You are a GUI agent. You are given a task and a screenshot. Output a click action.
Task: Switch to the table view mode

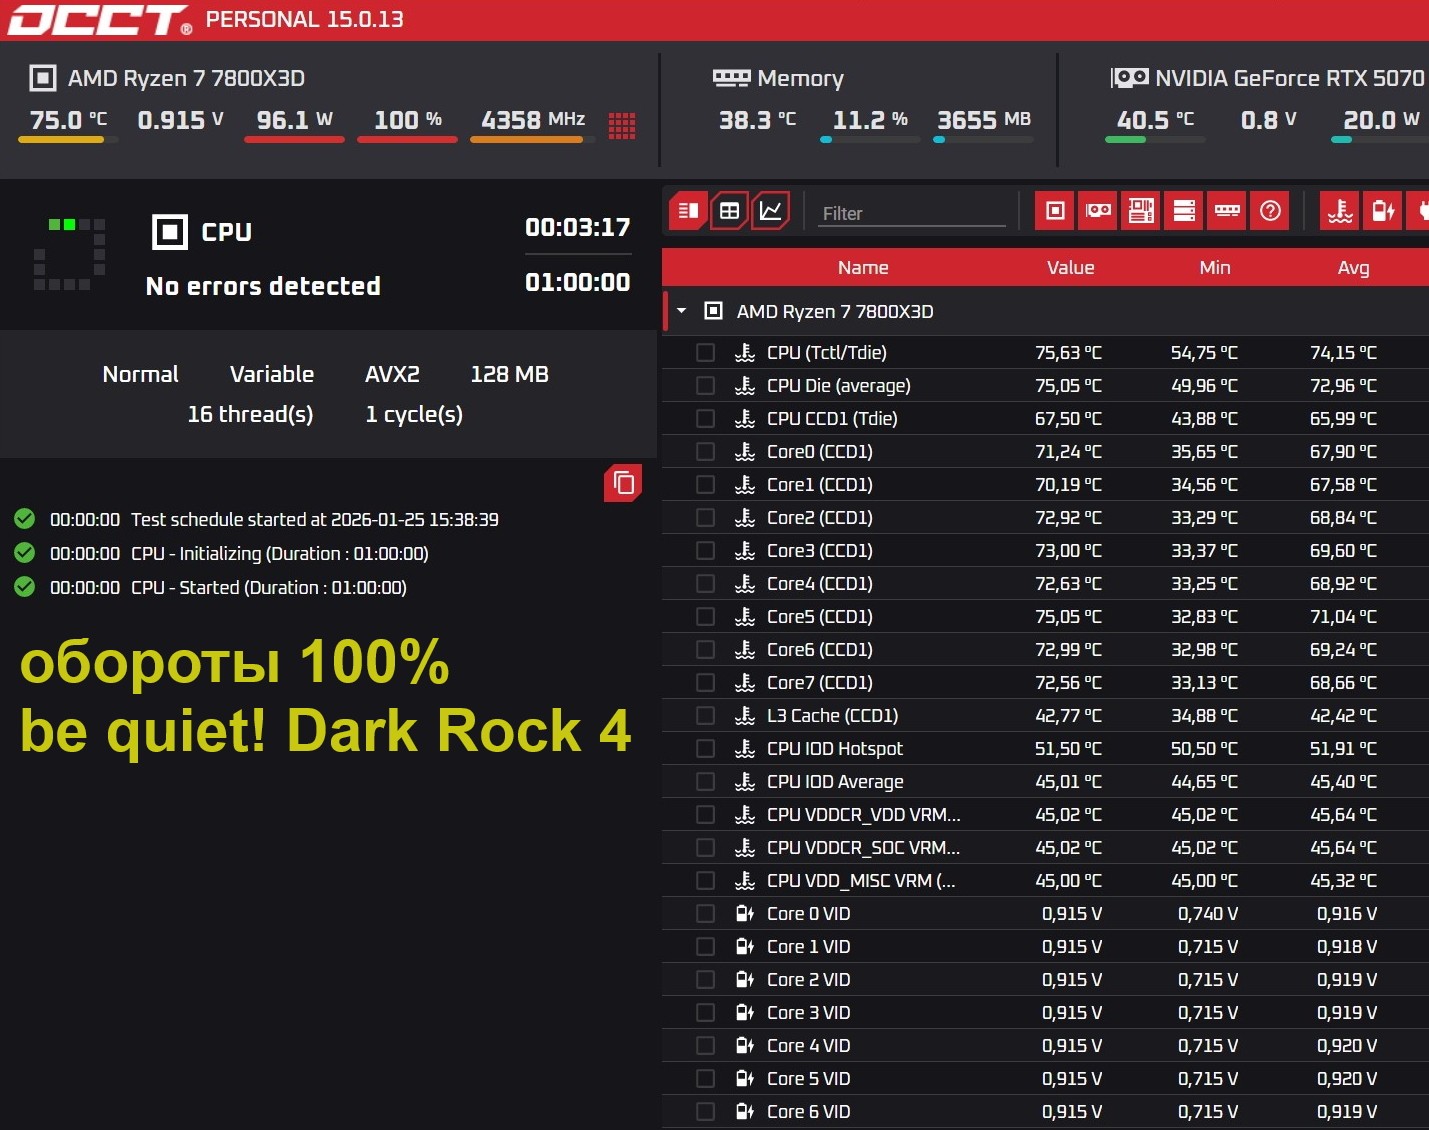(x=729, y=211)
